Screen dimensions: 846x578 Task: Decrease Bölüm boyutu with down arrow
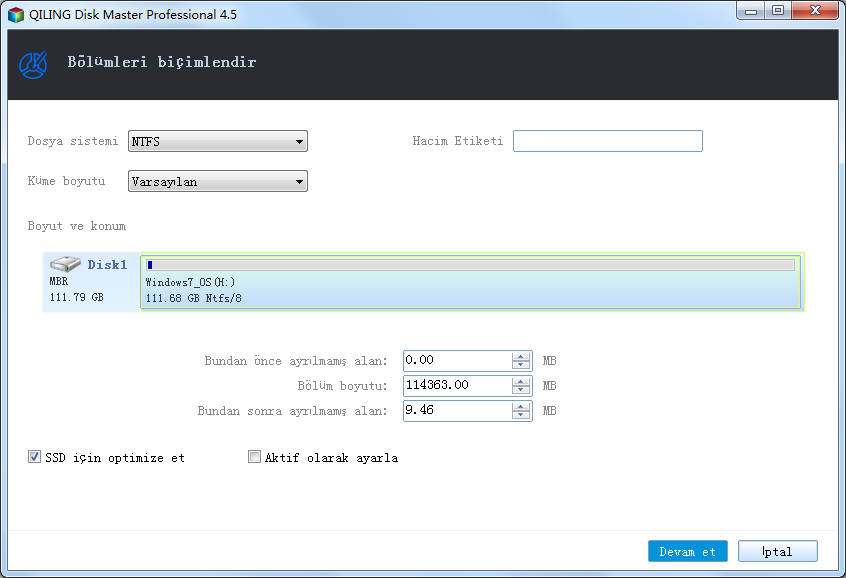click(x=521, y=390)
